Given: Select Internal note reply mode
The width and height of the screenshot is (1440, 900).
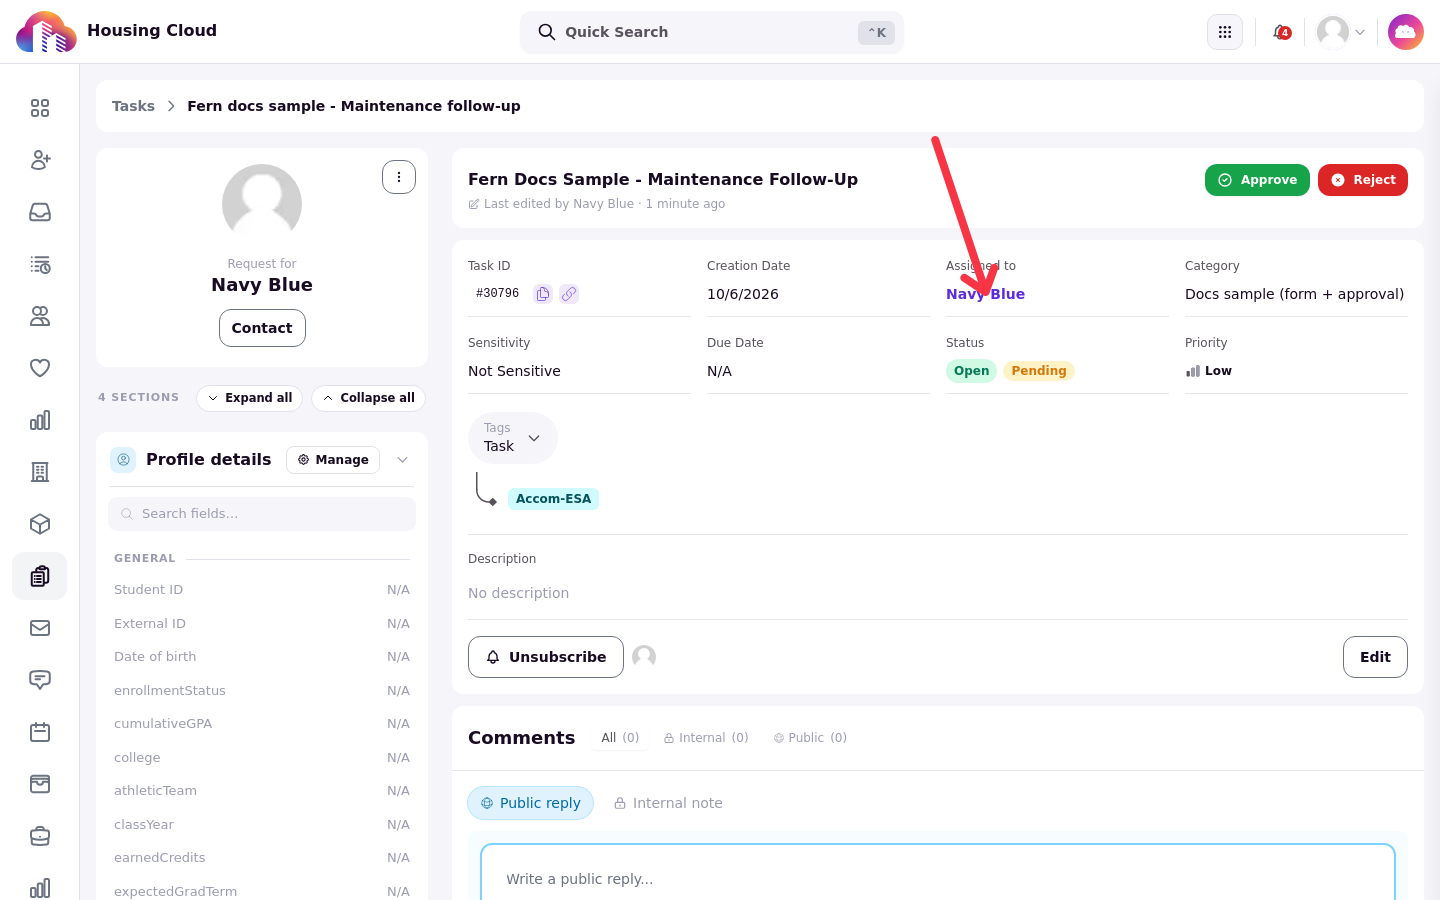Looking at the screenshot, I should [x=668, y=803].
